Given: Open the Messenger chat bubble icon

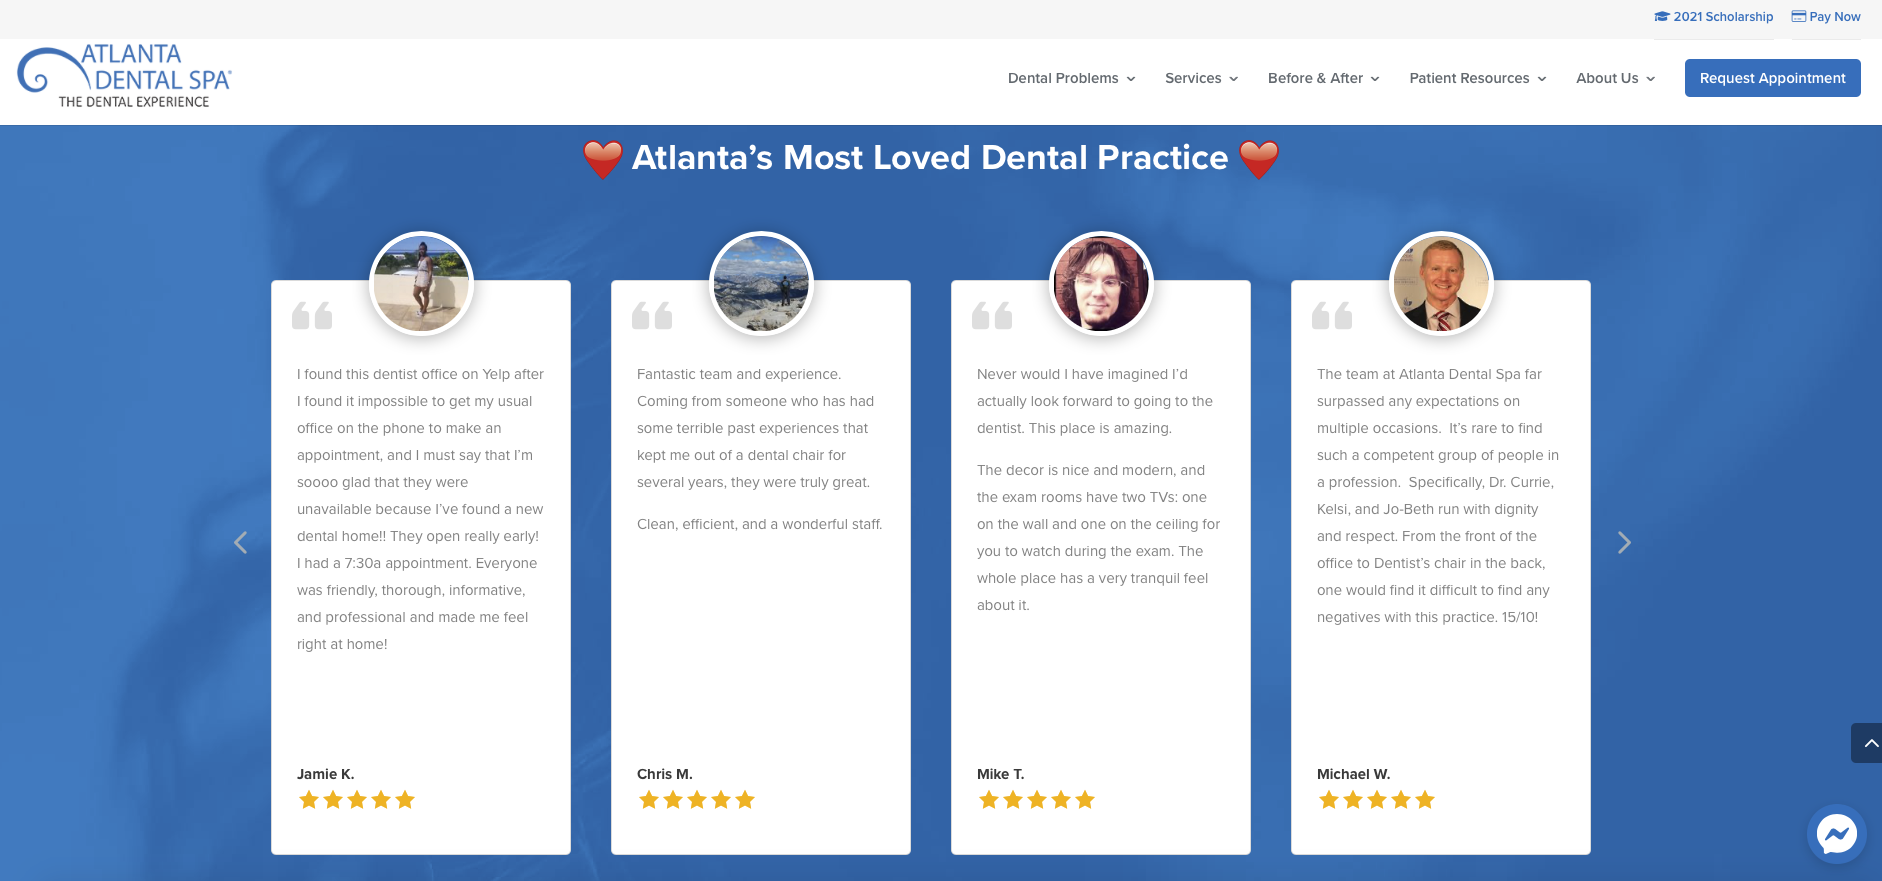Looking at the screenshot, I should coord(1837,834).
